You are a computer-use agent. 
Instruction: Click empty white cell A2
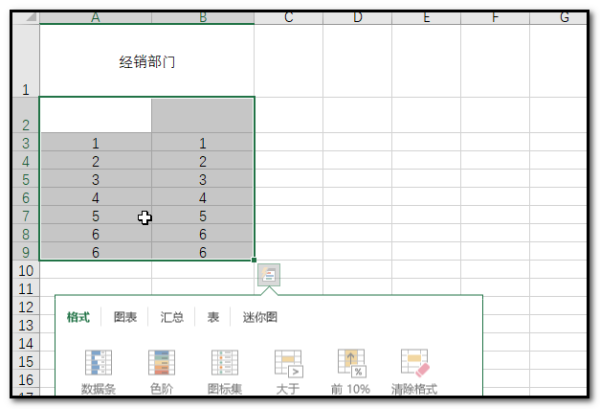96,115
